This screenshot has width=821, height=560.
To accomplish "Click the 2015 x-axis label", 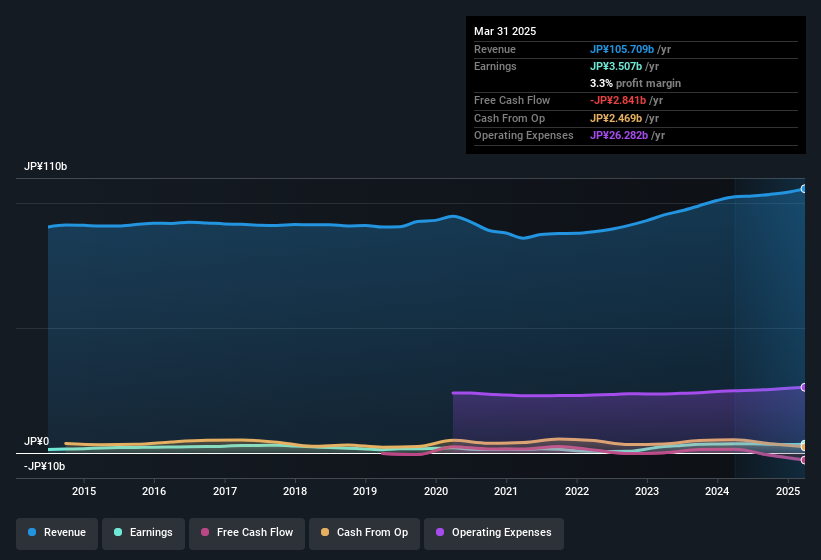I will [84, 491].
